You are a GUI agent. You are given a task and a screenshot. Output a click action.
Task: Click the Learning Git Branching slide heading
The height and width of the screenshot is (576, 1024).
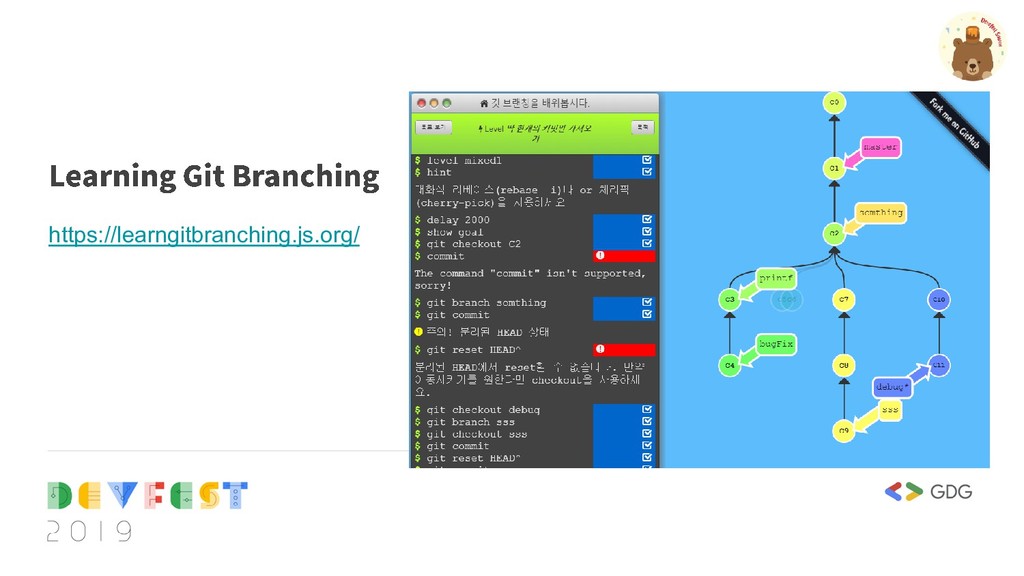(214, 176)
